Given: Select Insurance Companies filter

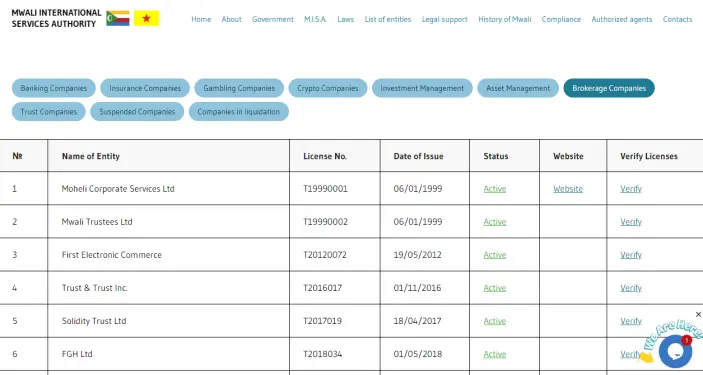Looking at the screenshot, I should coord(145,88).
